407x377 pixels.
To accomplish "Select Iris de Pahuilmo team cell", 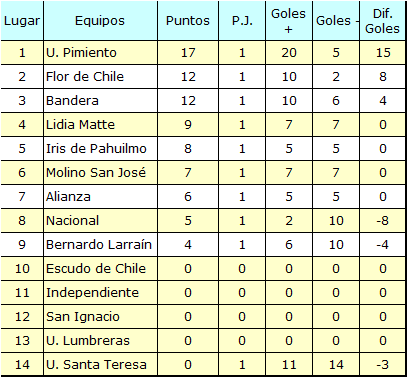I will coord(100,149).
